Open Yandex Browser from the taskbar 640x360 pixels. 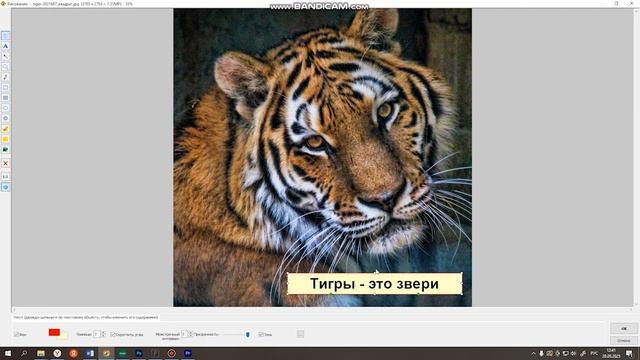coord(57,353)
